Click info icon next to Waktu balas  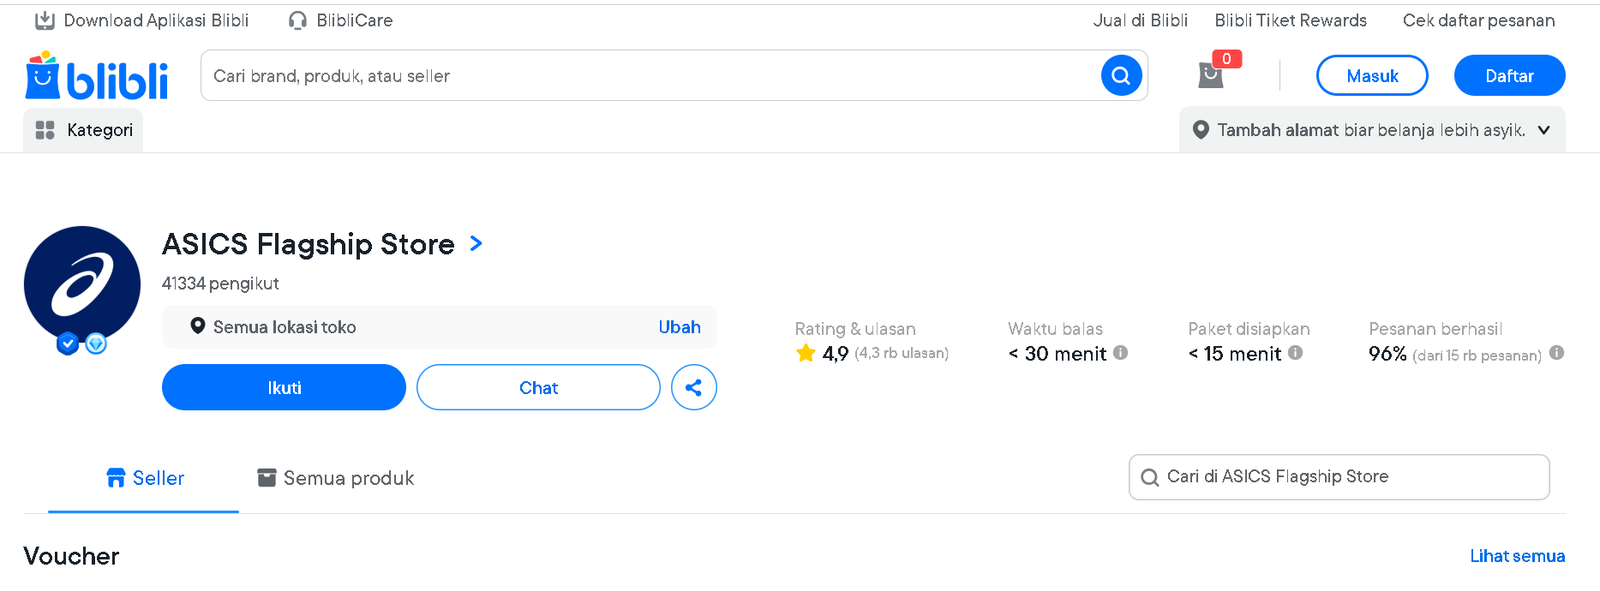click(x=1121, y=352)
